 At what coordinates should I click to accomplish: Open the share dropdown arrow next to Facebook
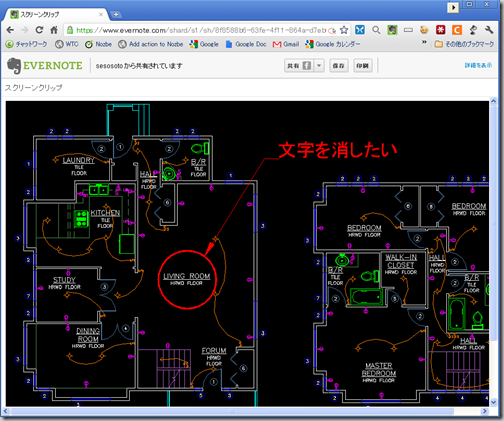point(319,66)
